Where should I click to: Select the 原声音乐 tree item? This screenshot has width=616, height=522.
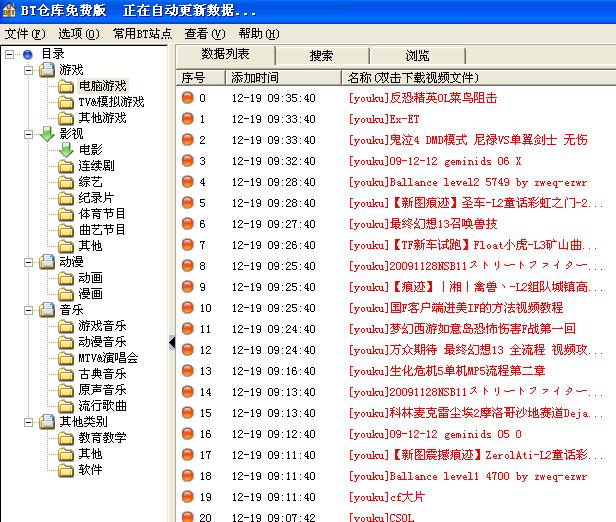[103, 390]
